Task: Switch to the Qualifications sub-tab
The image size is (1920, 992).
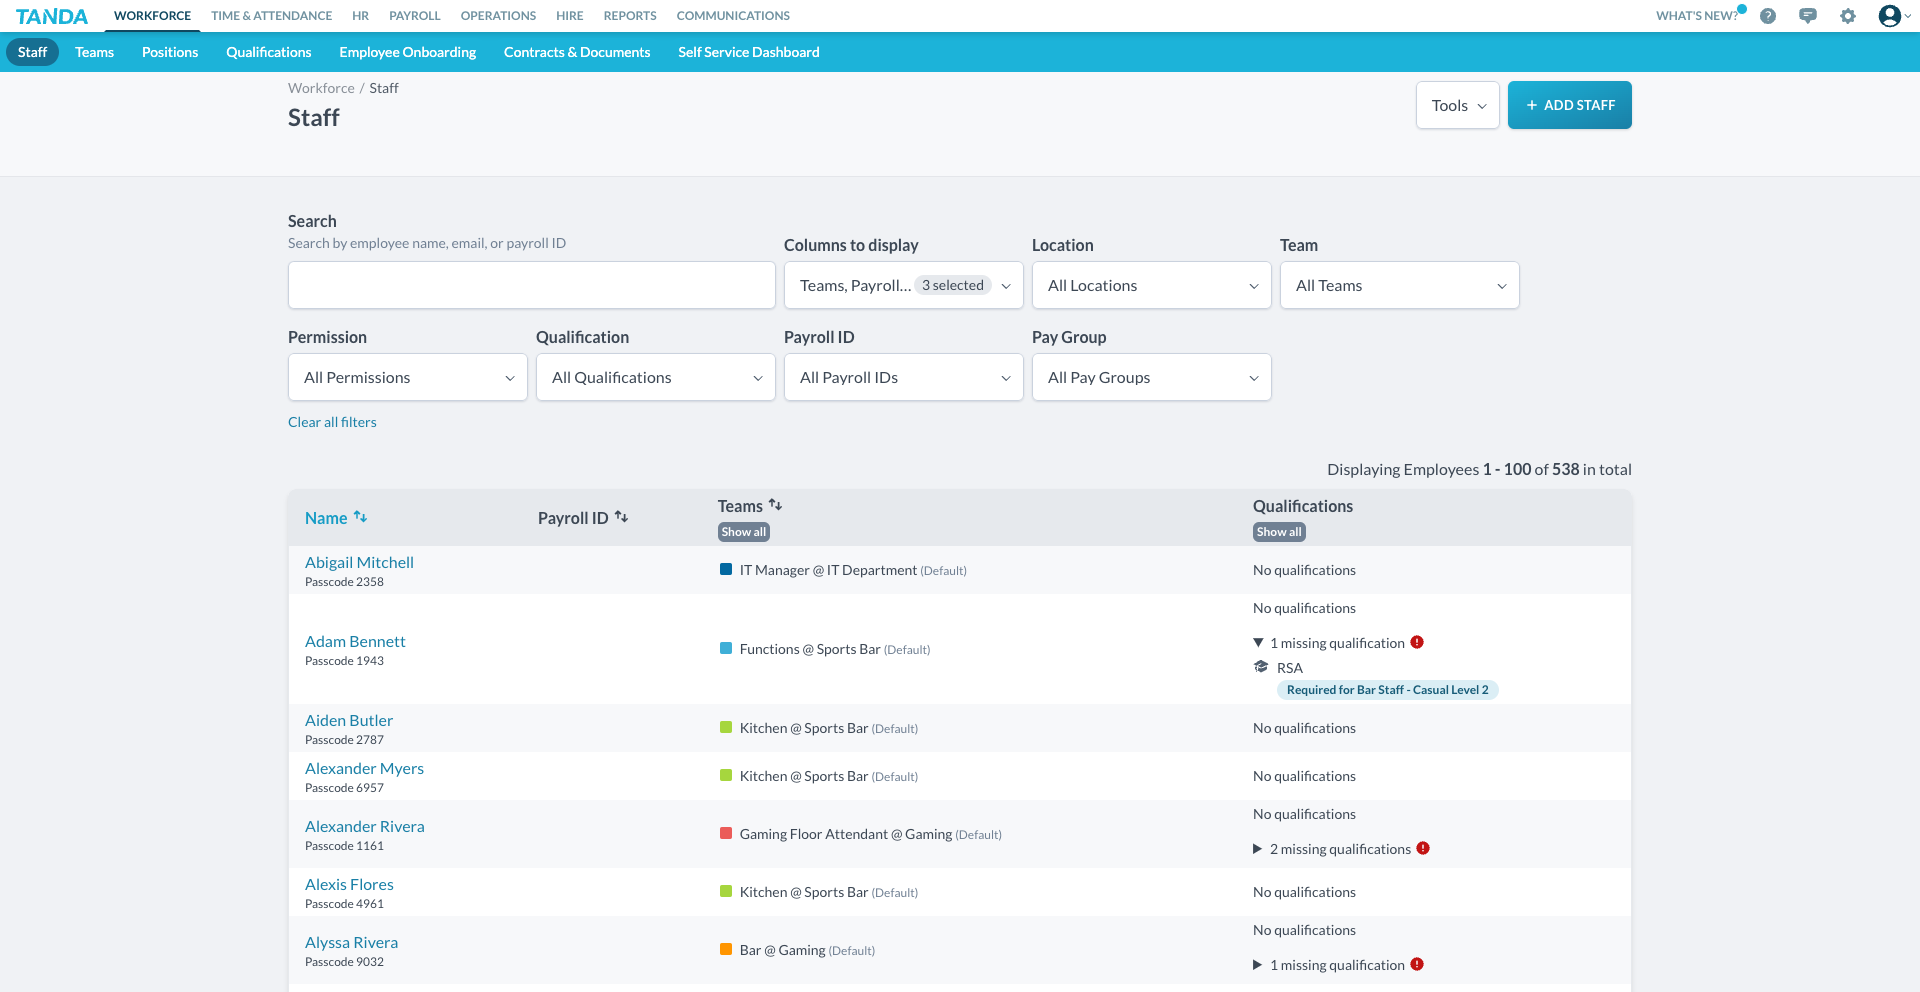Action: coord(268,52)
